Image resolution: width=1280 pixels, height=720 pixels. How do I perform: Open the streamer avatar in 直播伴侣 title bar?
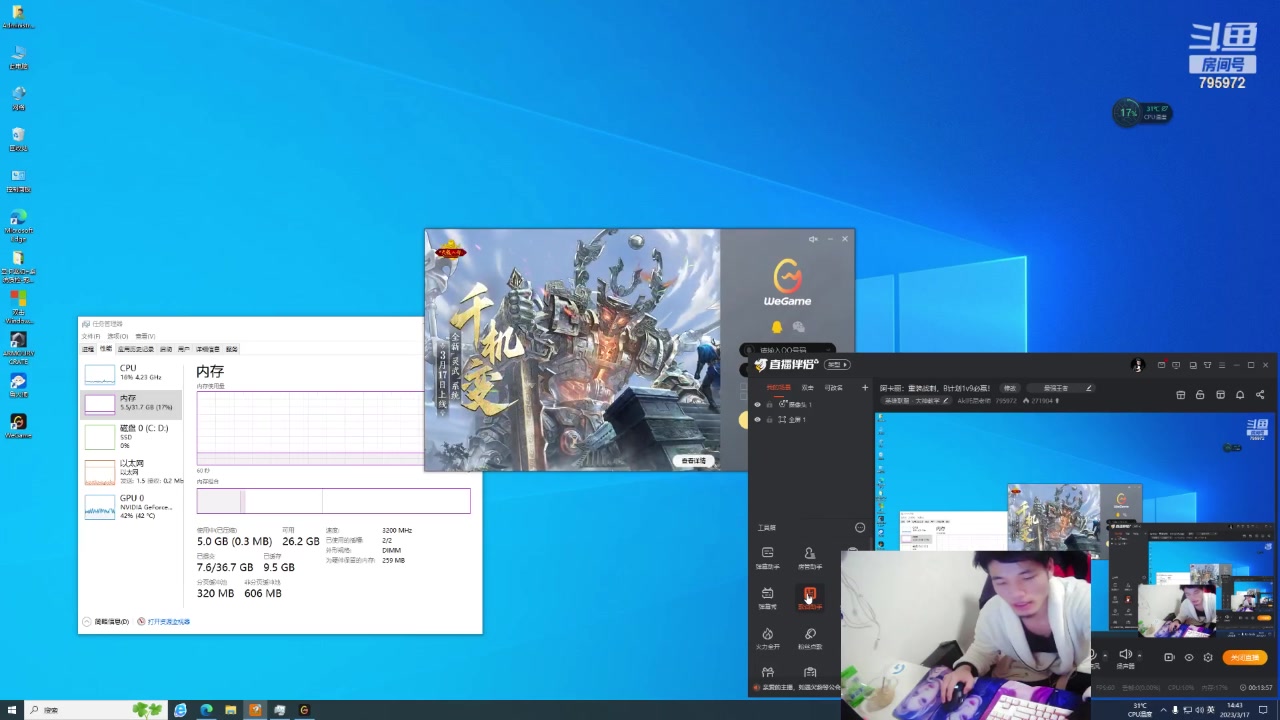tap(1137, 365)
